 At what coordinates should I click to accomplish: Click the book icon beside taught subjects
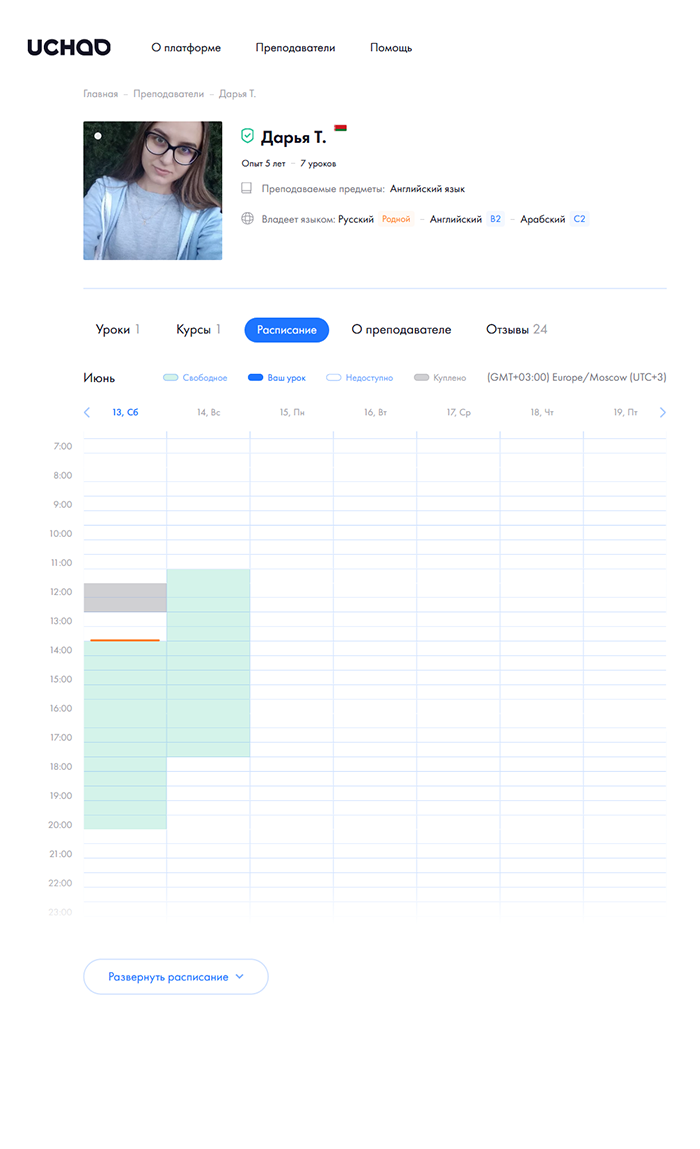coord(247,188)
